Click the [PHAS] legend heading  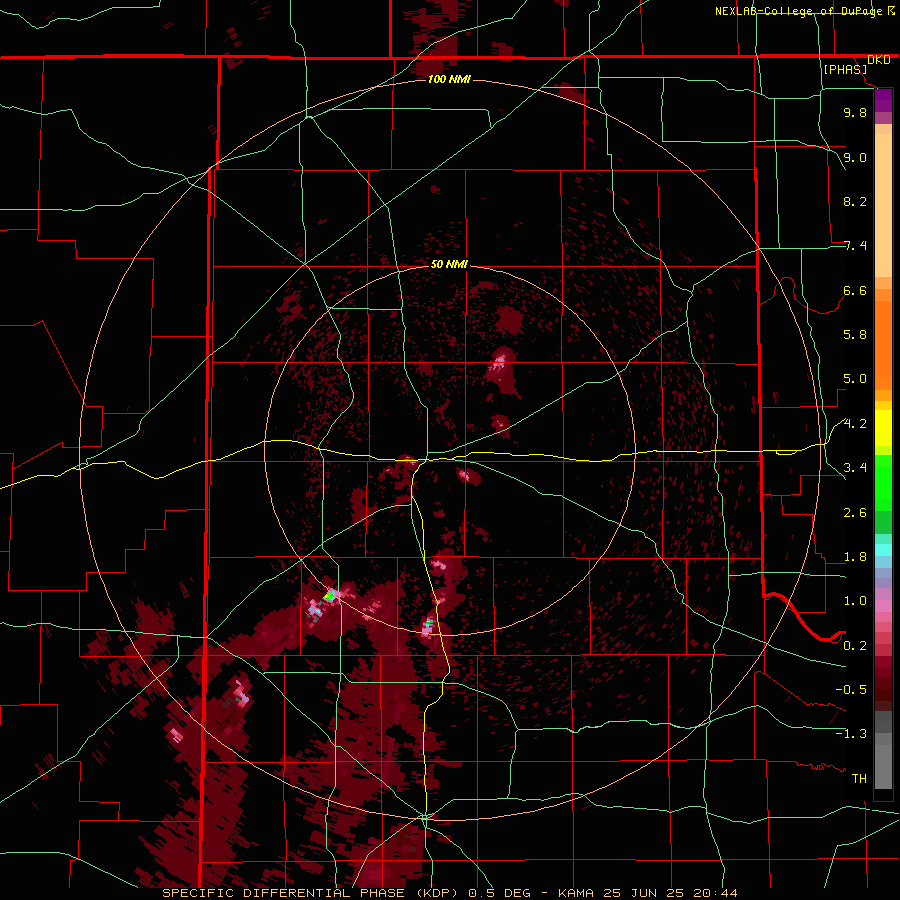(x=845, y=69)
